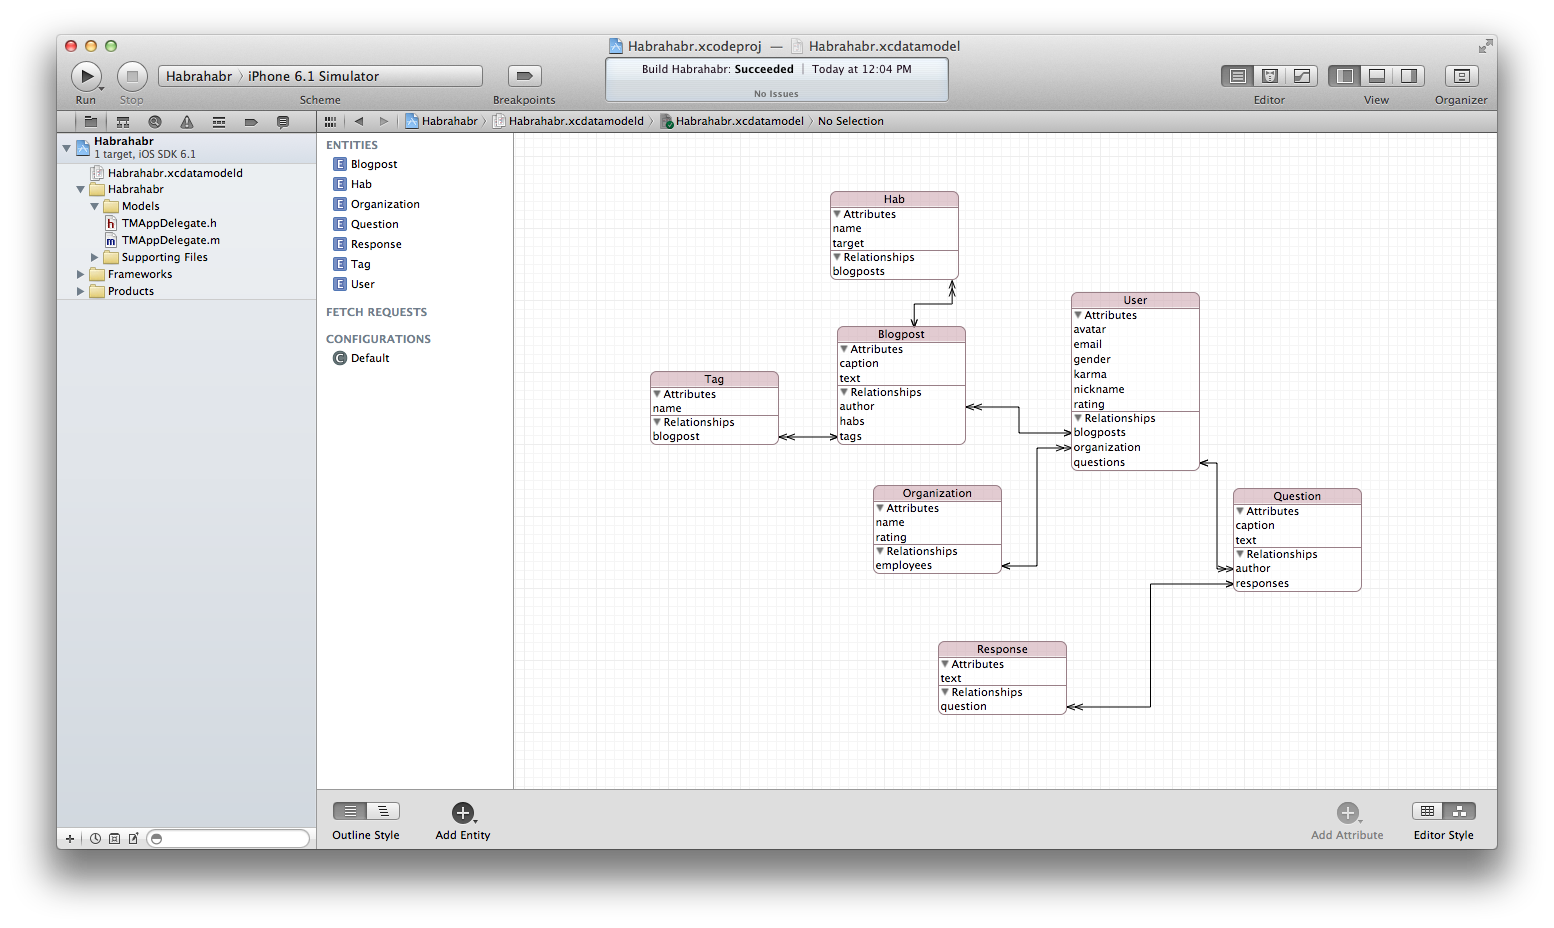This screenshot has width=1554, height=928.
Task: Click the Add Entity button
Action: point(463,813)
